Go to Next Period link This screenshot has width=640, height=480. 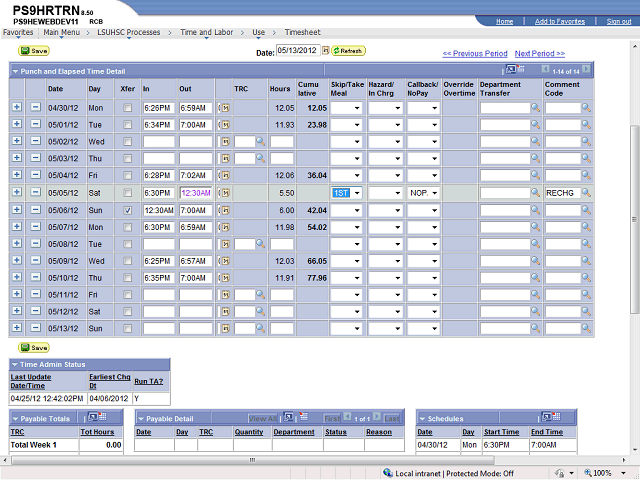(x=539, y=53)
